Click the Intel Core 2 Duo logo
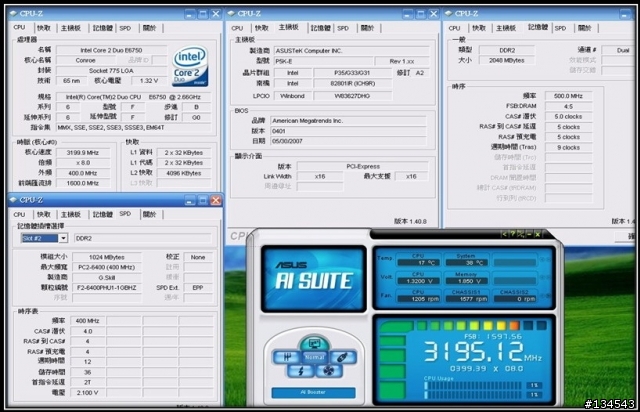 pos(190,66)
